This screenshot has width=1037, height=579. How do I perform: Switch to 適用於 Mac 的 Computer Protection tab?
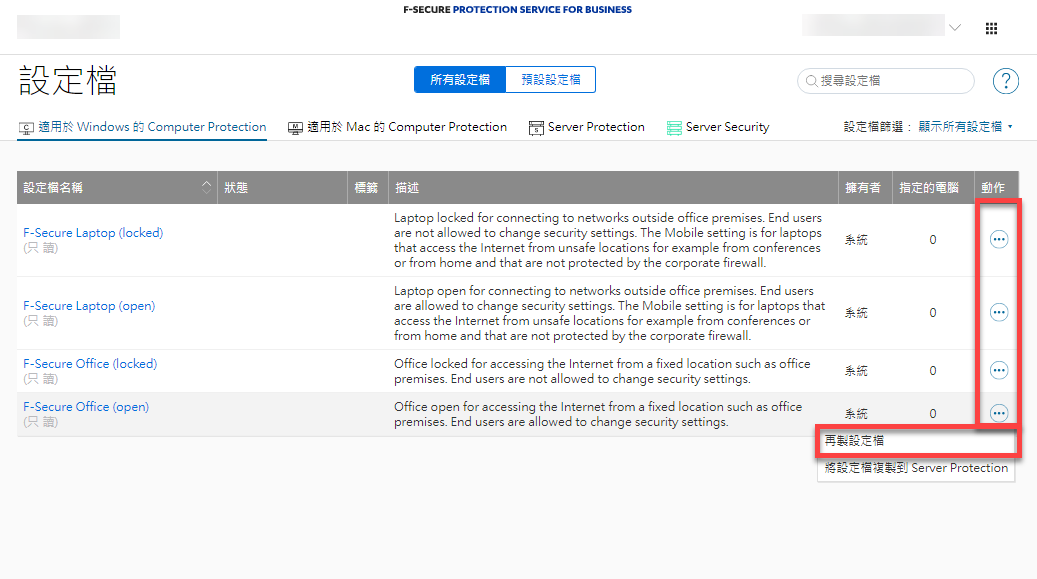coord(397,127)
